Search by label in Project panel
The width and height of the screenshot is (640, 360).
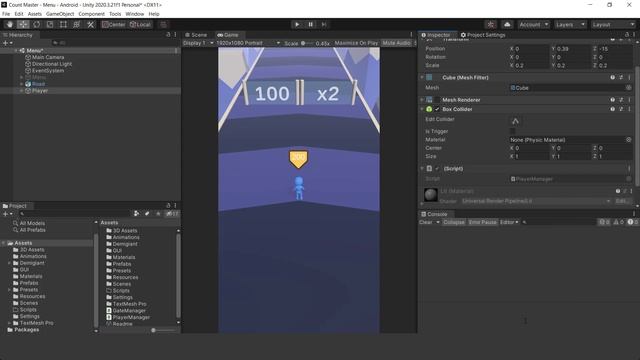point(147,213)
